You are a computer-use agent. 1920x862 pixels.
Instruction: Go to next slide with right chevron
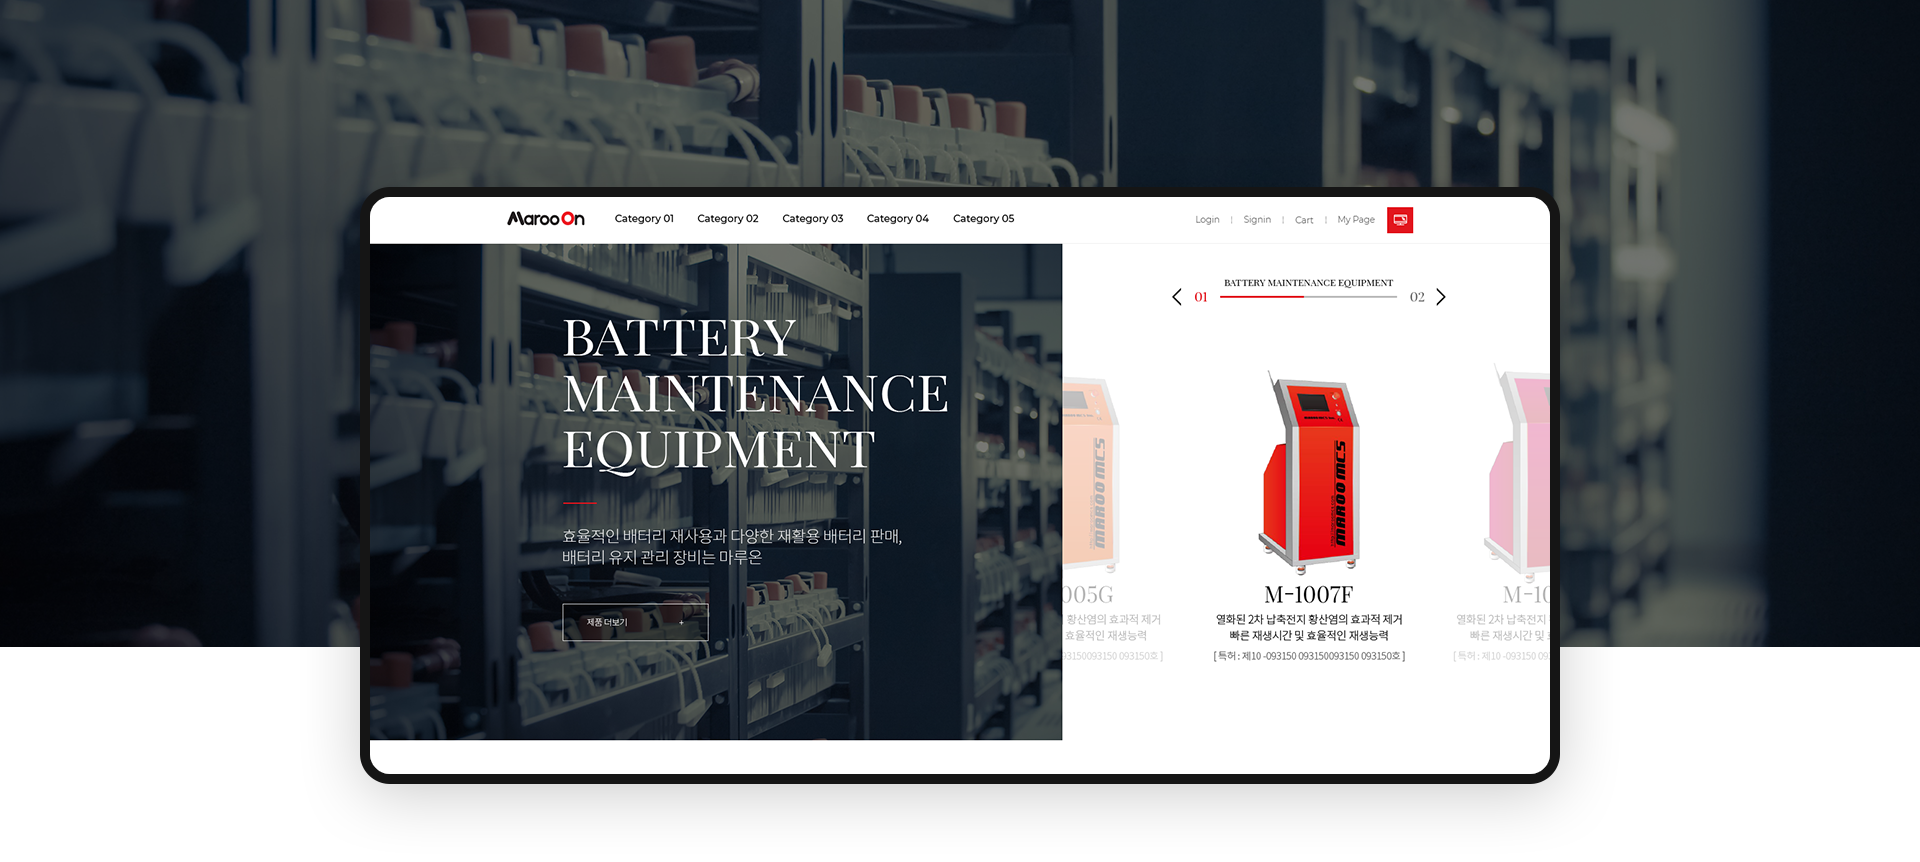point(1441,297)
